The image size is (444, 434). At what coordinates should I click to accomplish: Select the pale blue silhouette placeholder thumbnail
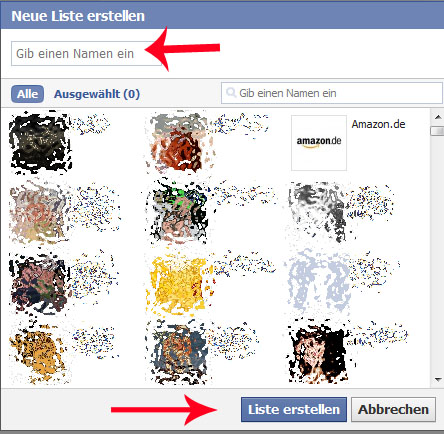(x=318, y=283)
